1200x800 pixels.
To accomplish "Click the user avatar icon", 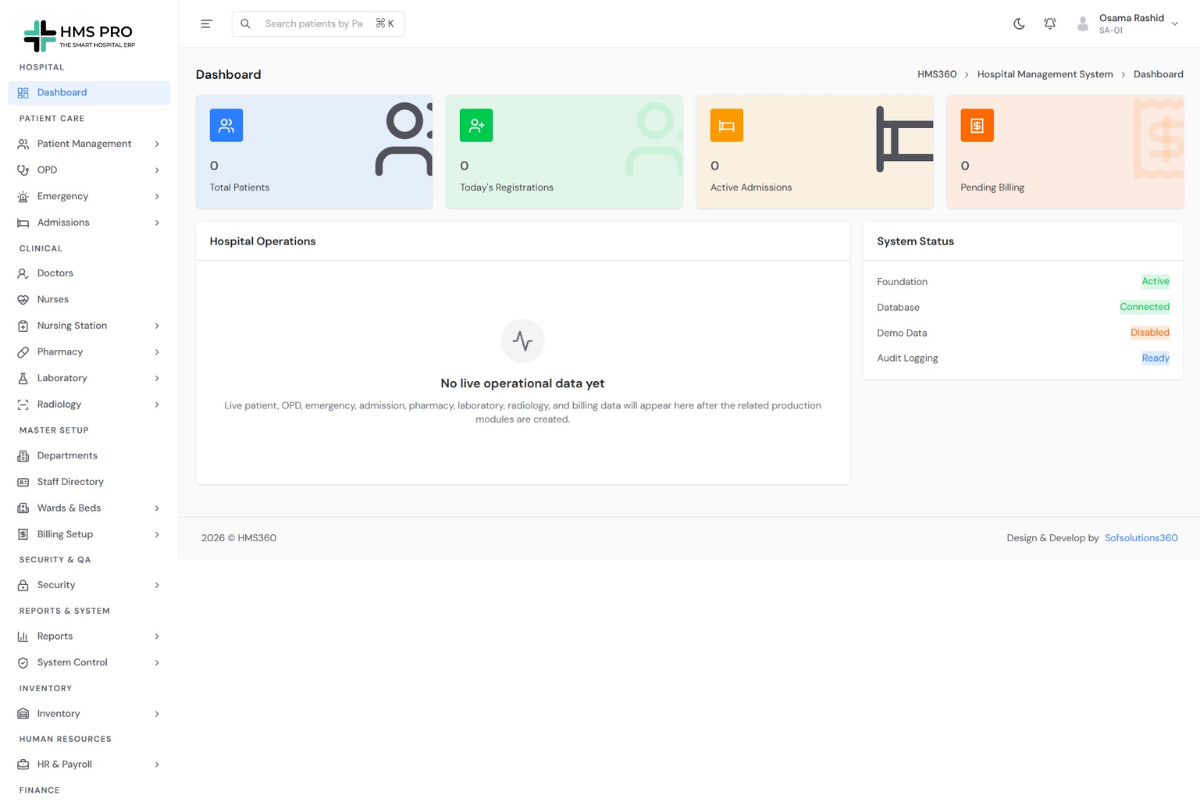I will [x=1082, y=24].
